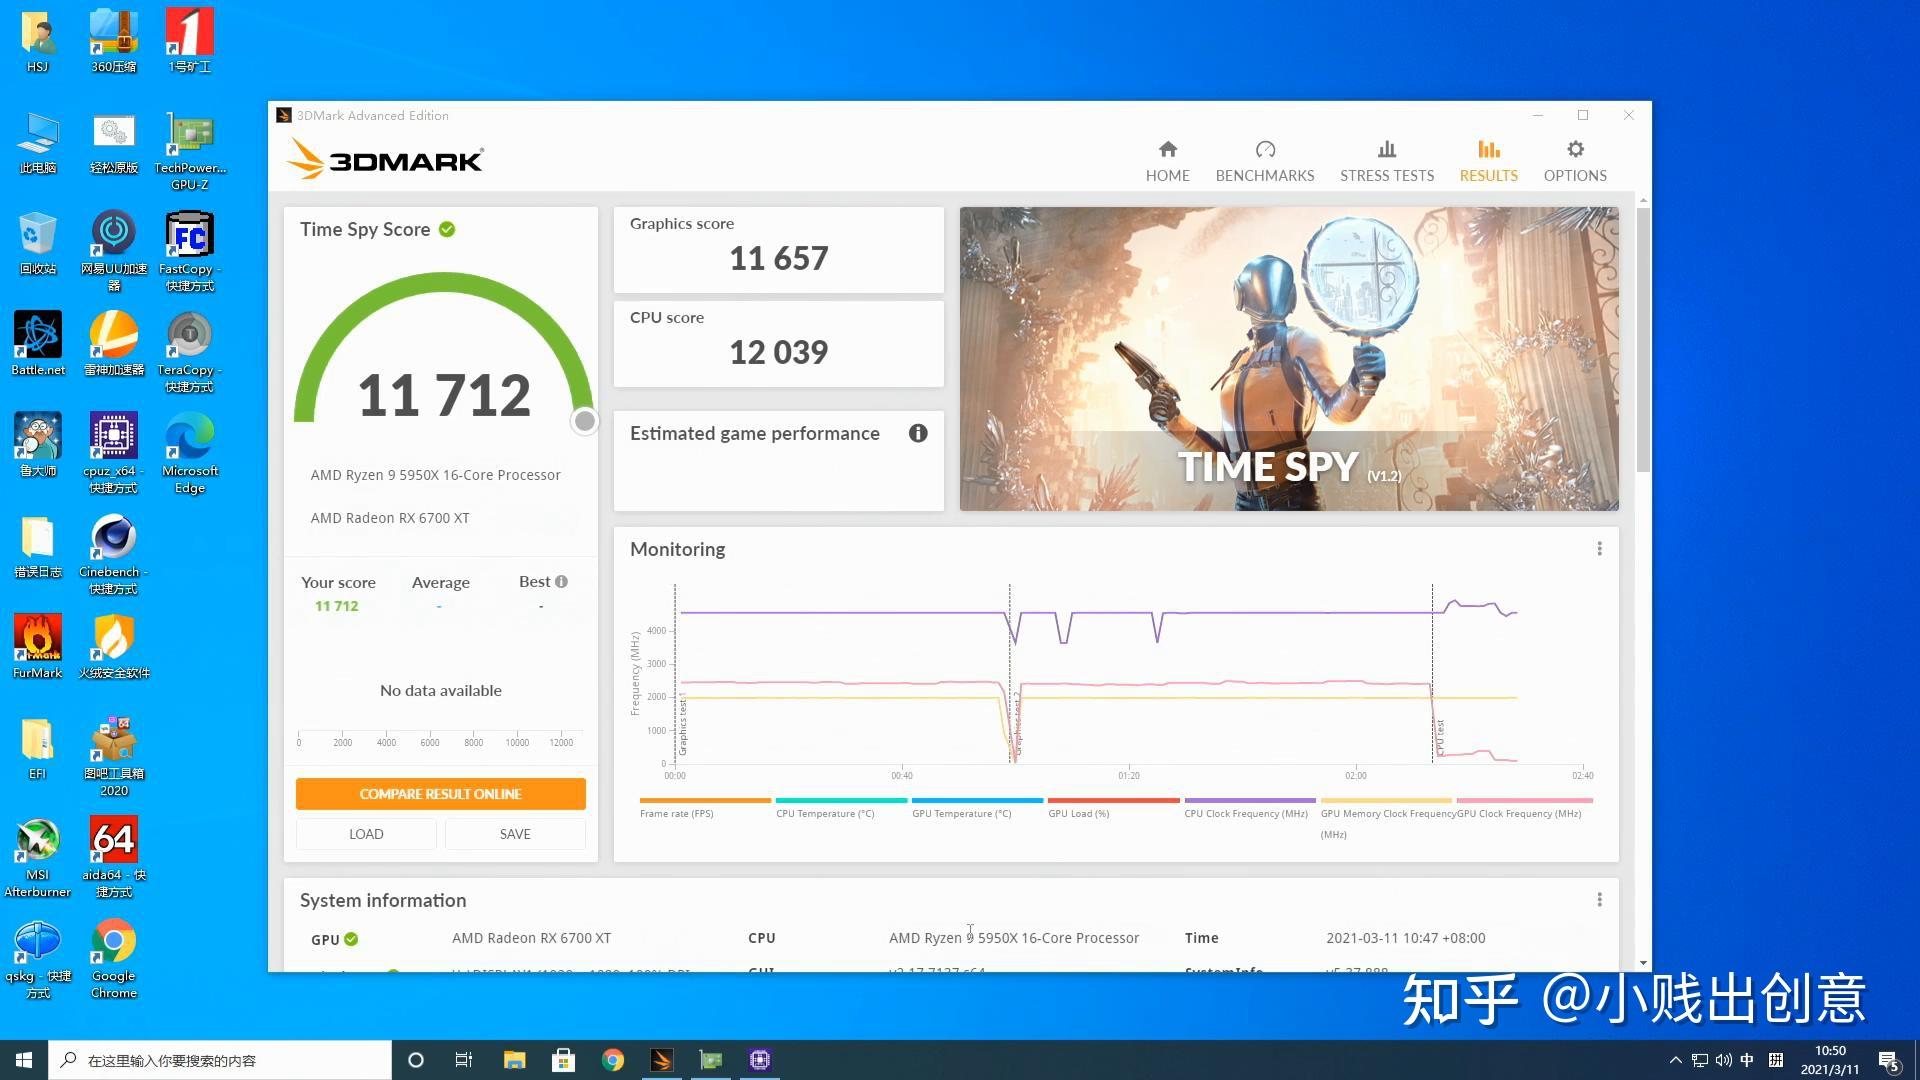
Task: Select the RESULTS tab
Action: (x=1488, y=161)
